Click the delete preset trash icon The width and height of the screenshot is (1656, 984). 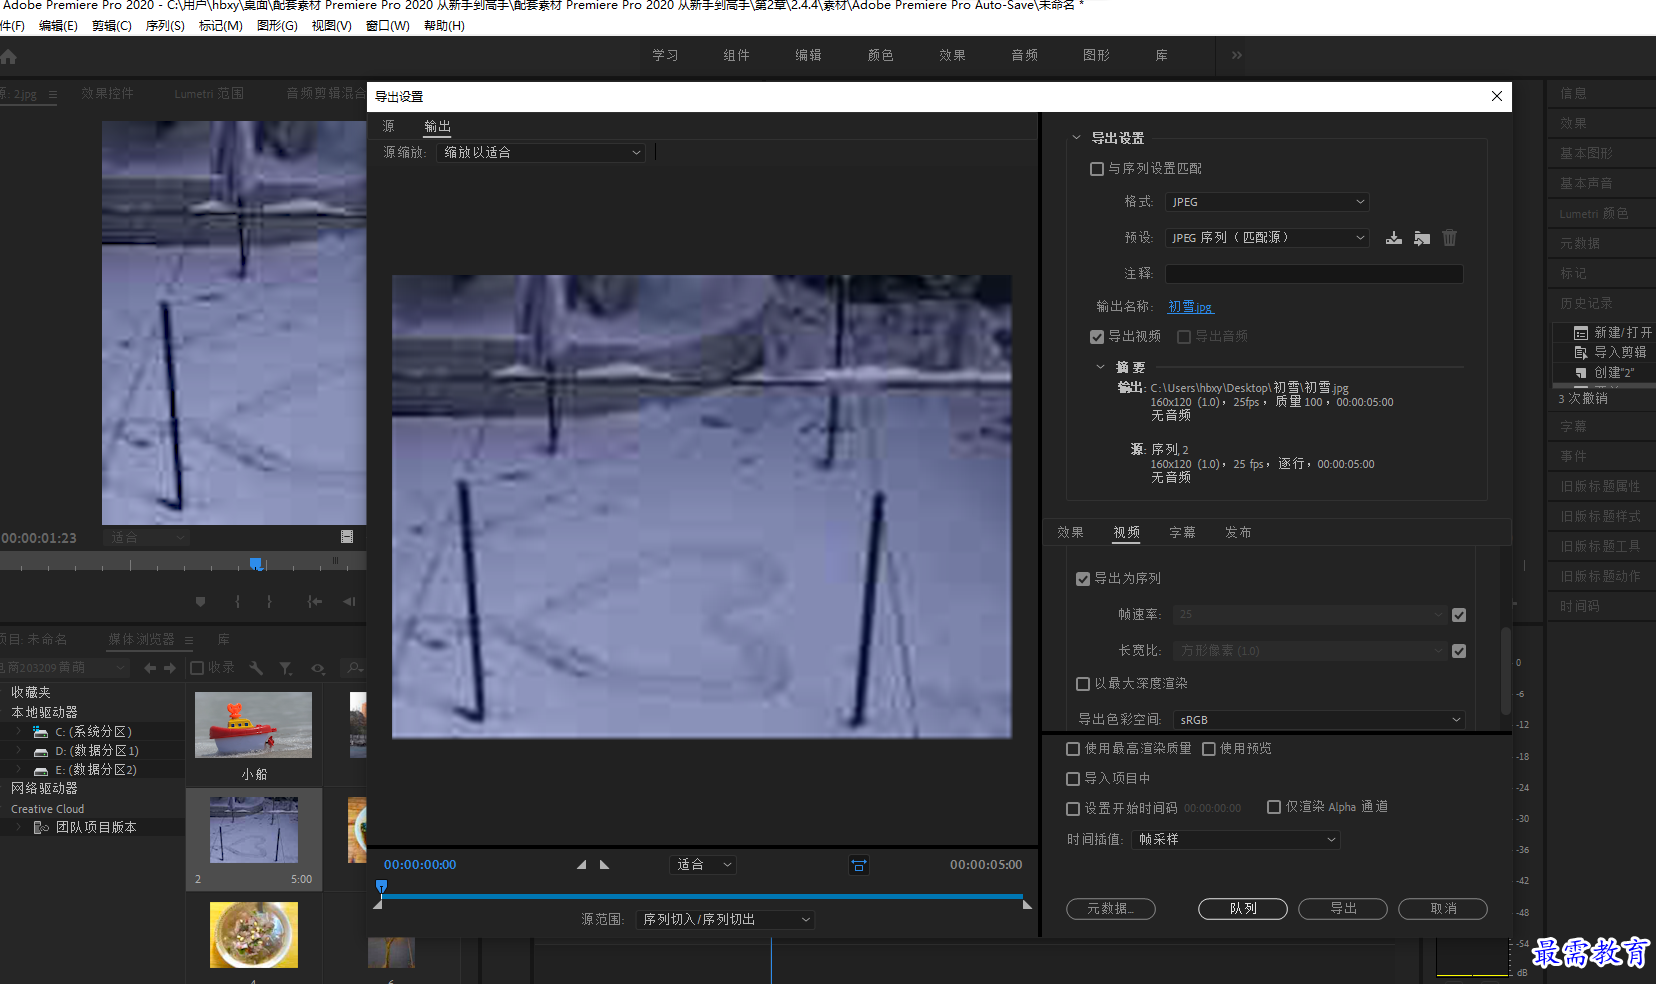1449,238
